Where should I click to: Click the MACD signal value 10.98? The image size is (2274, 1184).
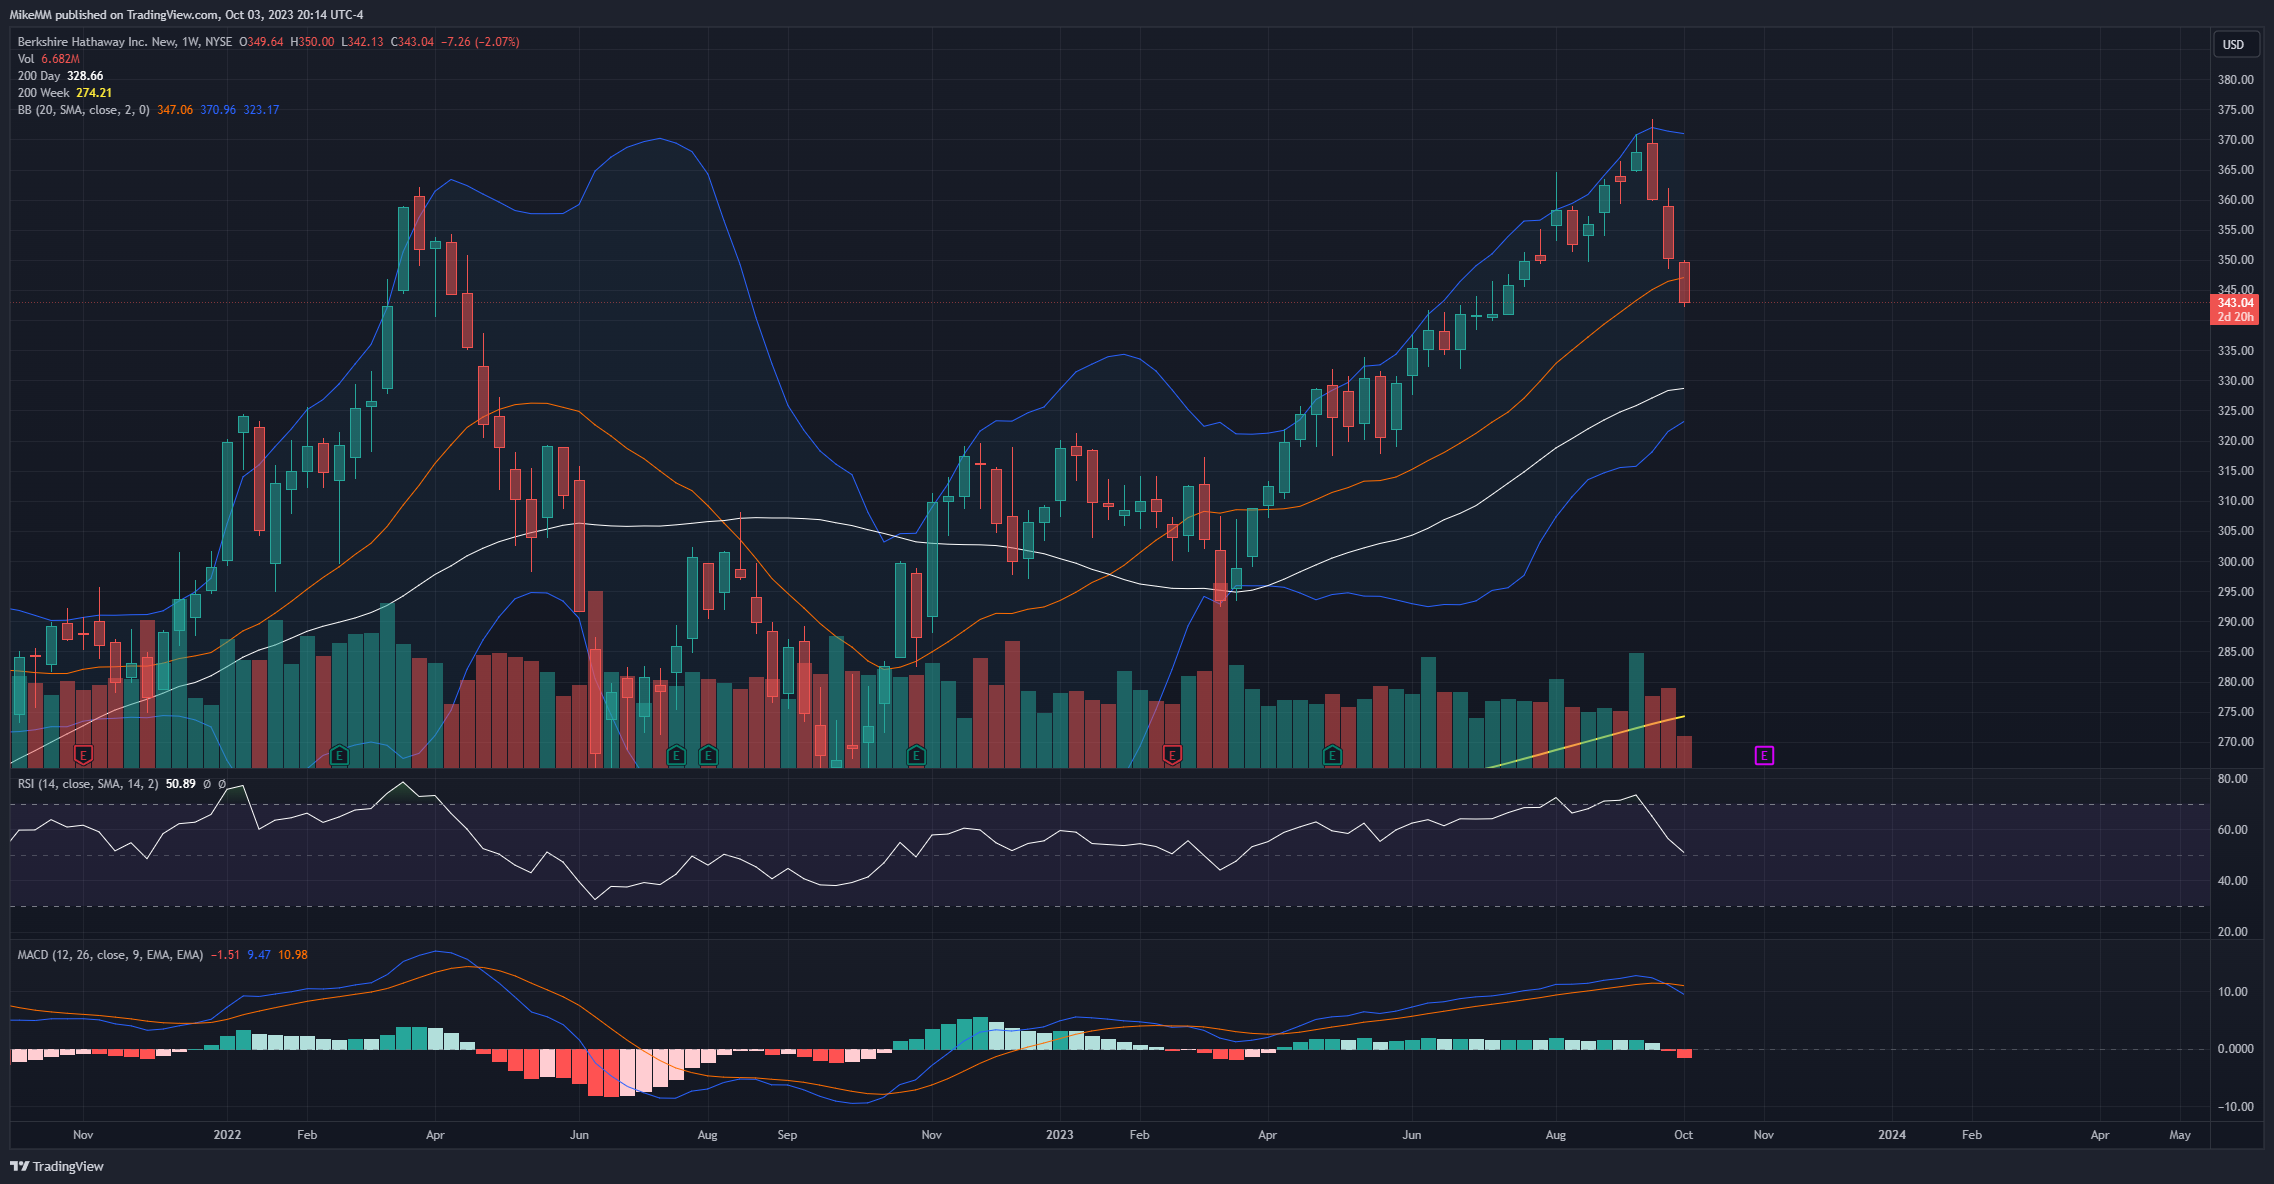pos(293,955)
